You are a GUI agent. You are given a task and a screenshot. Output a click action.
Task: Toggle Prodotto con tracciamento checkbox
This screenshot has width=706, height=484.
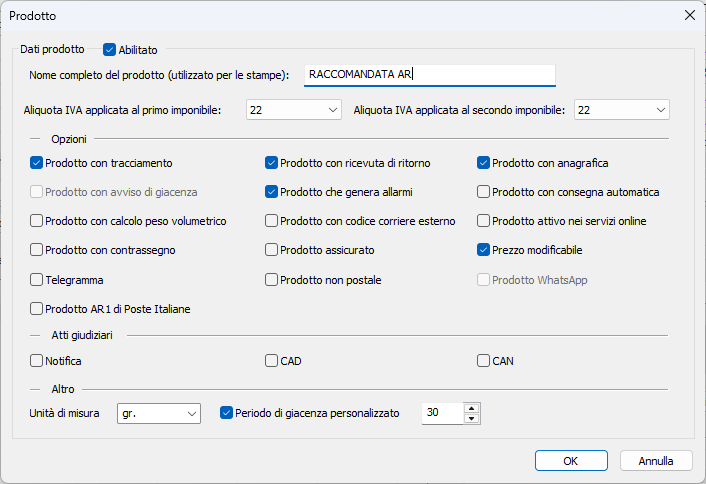(x=37, y=163)
